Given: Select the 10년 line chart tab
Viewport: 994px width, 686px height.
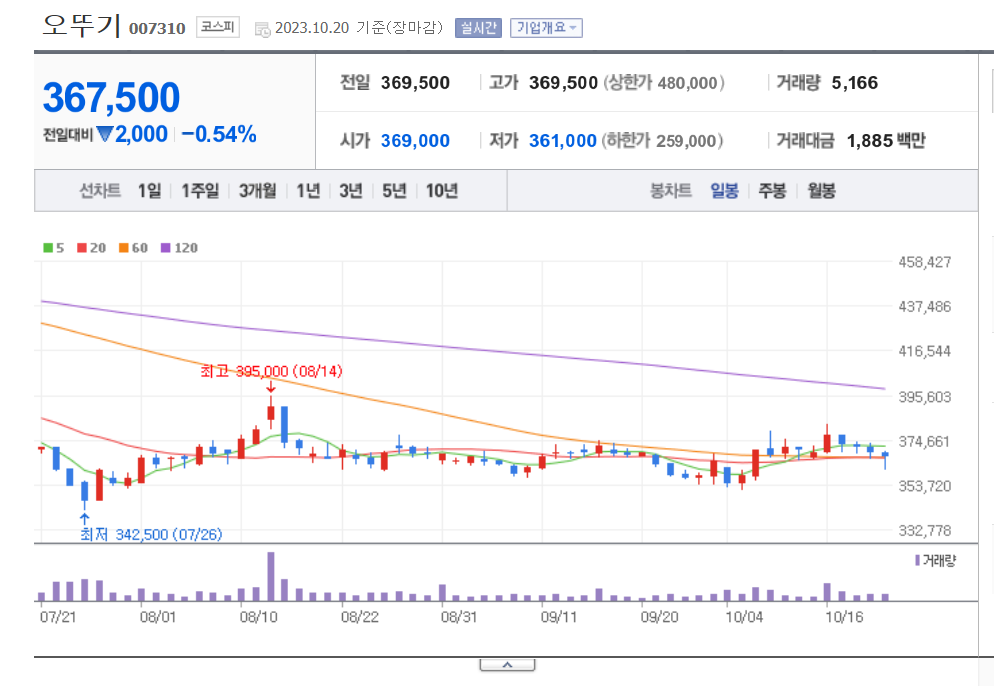Looking at the screenshot, I should click(x=442, y=190).
